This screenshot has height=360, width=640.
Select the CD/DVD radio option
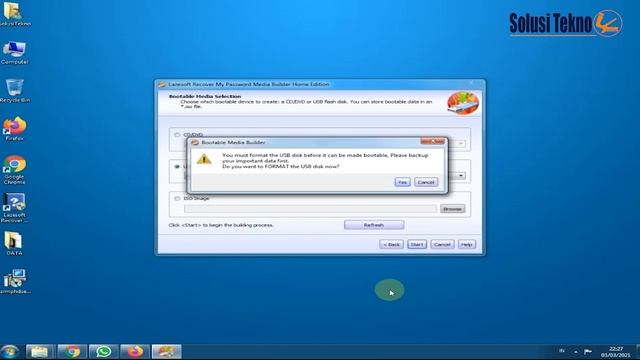[177, 135]
